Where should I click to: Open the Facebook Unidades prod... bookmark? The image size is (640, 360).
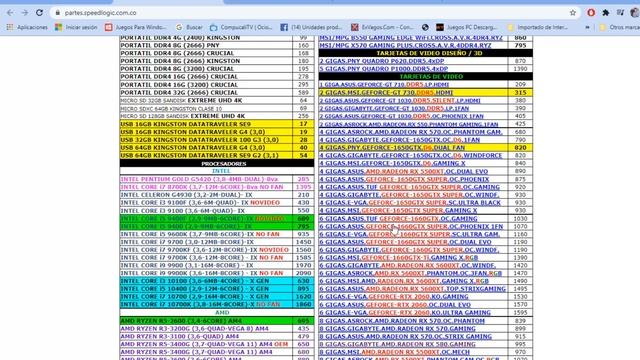point(311,27)
